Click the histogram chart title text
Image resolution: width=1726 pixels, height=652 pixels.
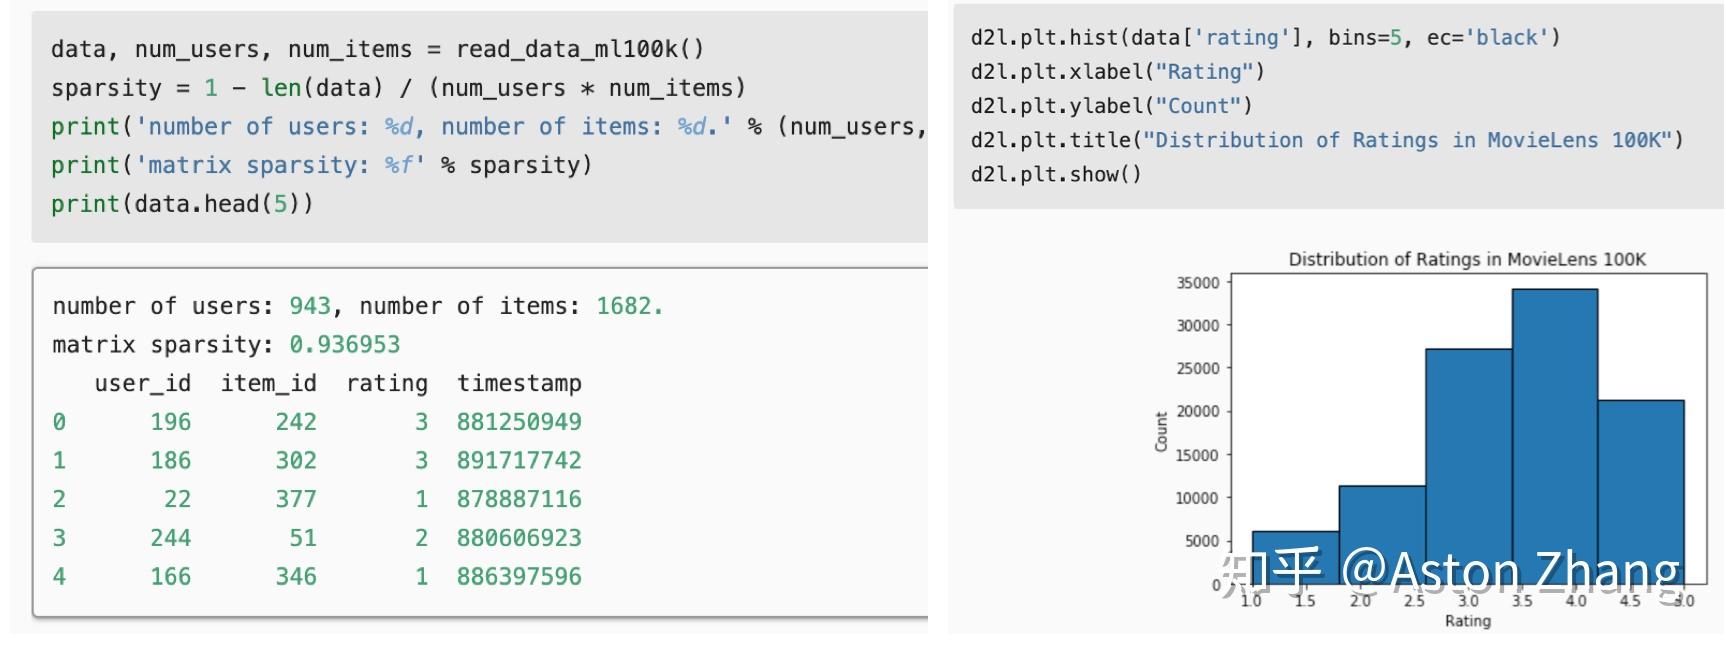click(1466, 260)
